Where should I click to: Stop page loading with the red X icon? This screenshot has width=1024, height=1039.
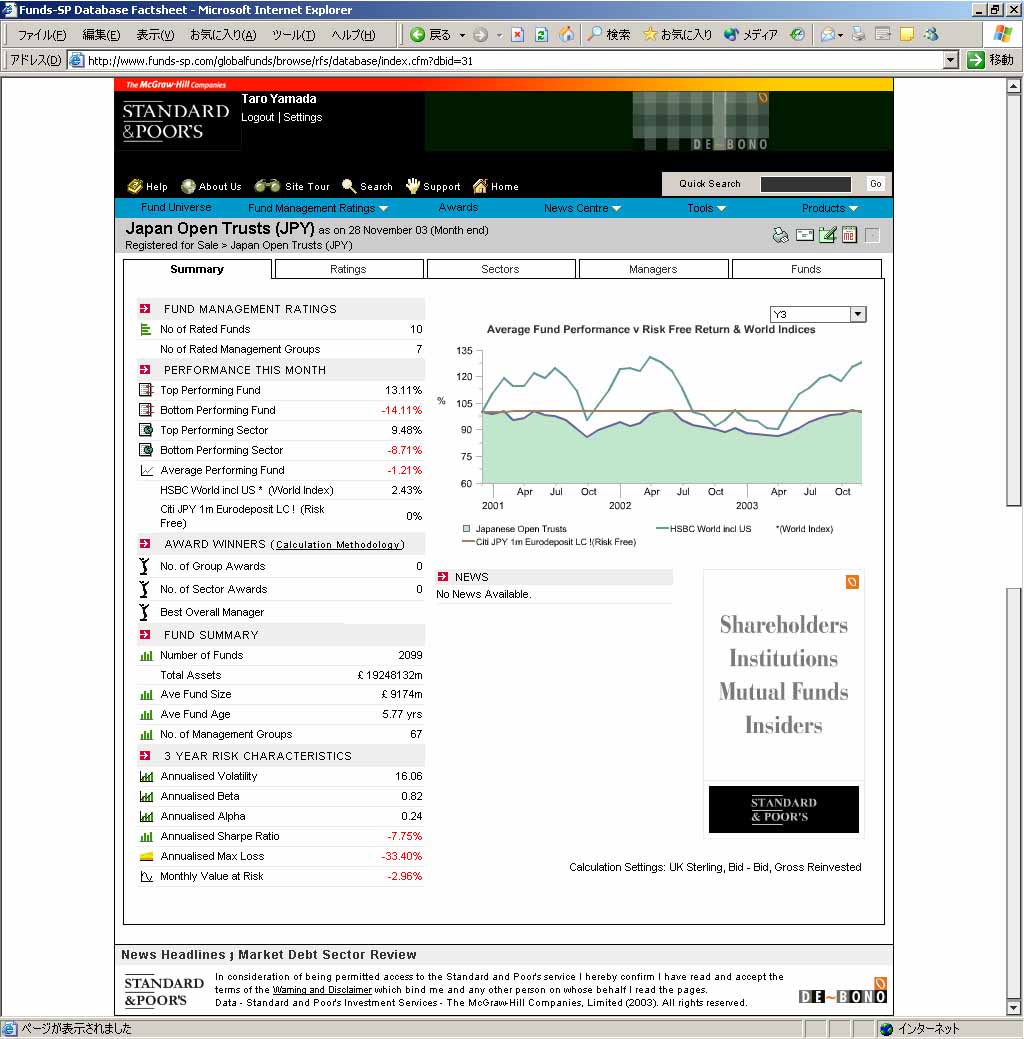tap(518, 34)
